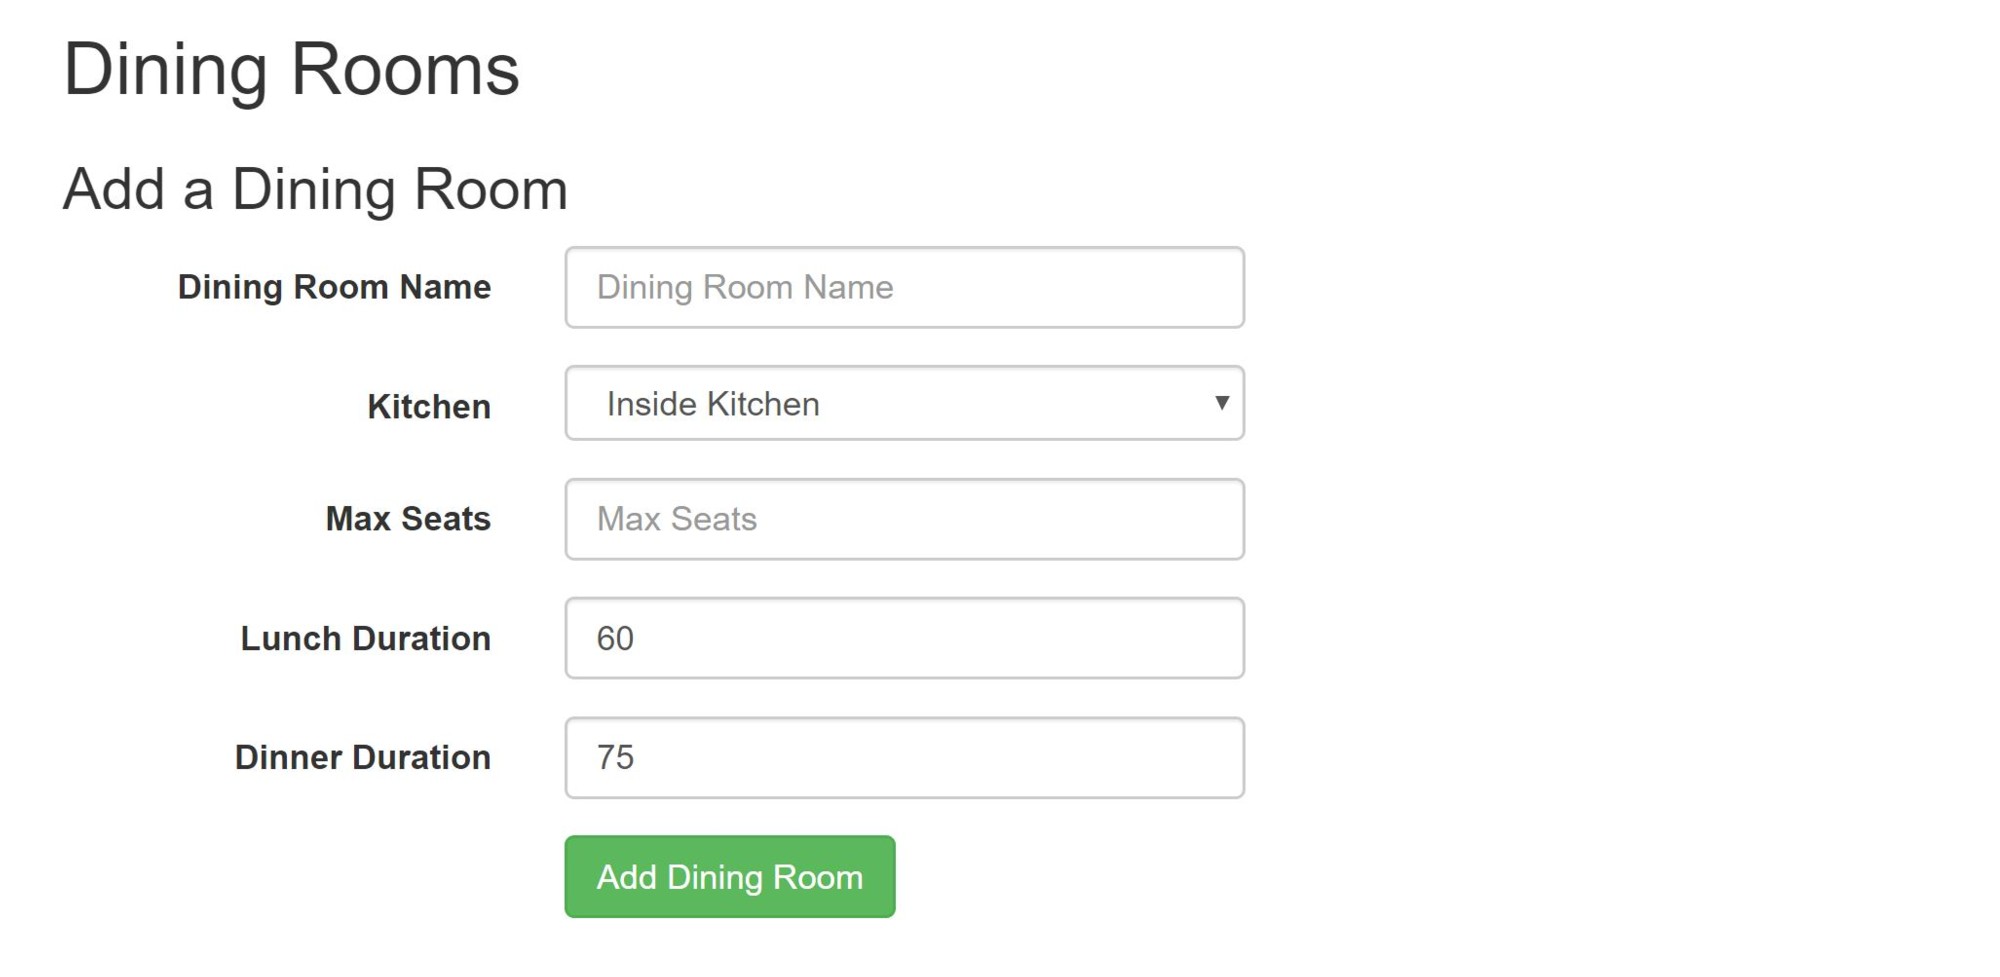Viewport: 2000px width, 977px height.
Task: Click the value 60 in Lunch Duration
Action: [615, 639]
